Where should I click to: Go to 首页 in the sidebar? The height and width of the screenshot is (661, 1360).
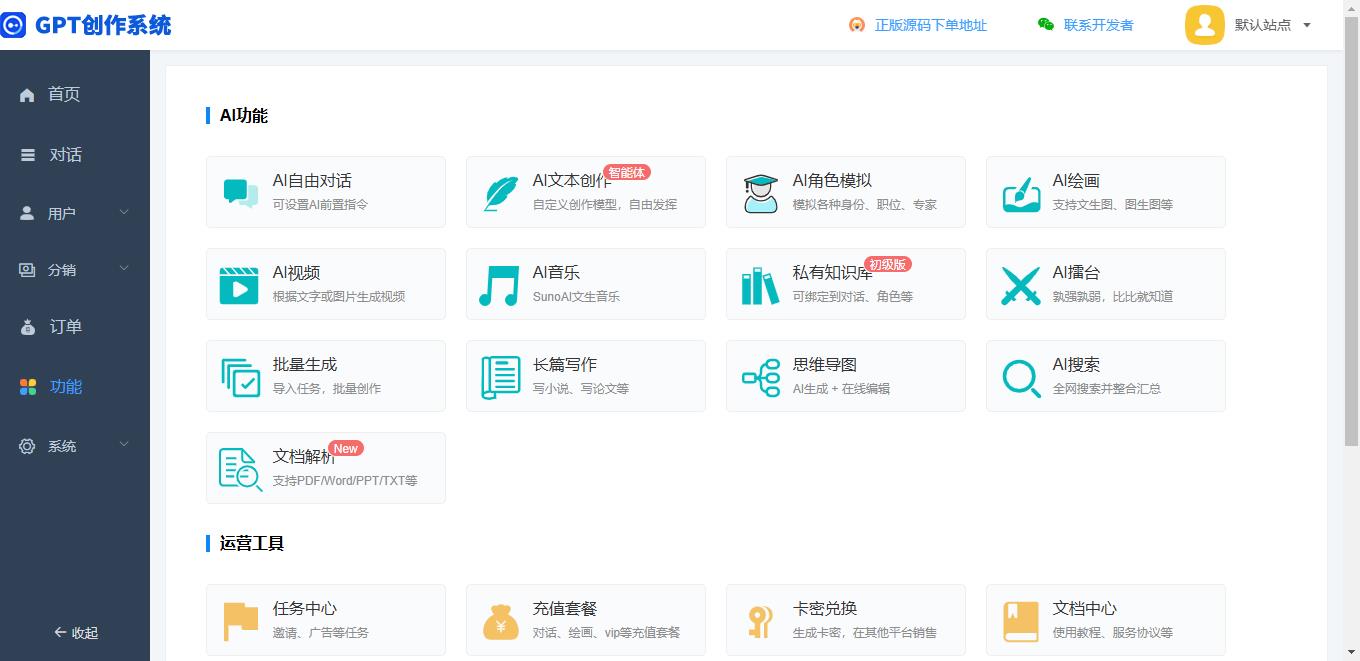pyautogui.click(x=63, y=94)
